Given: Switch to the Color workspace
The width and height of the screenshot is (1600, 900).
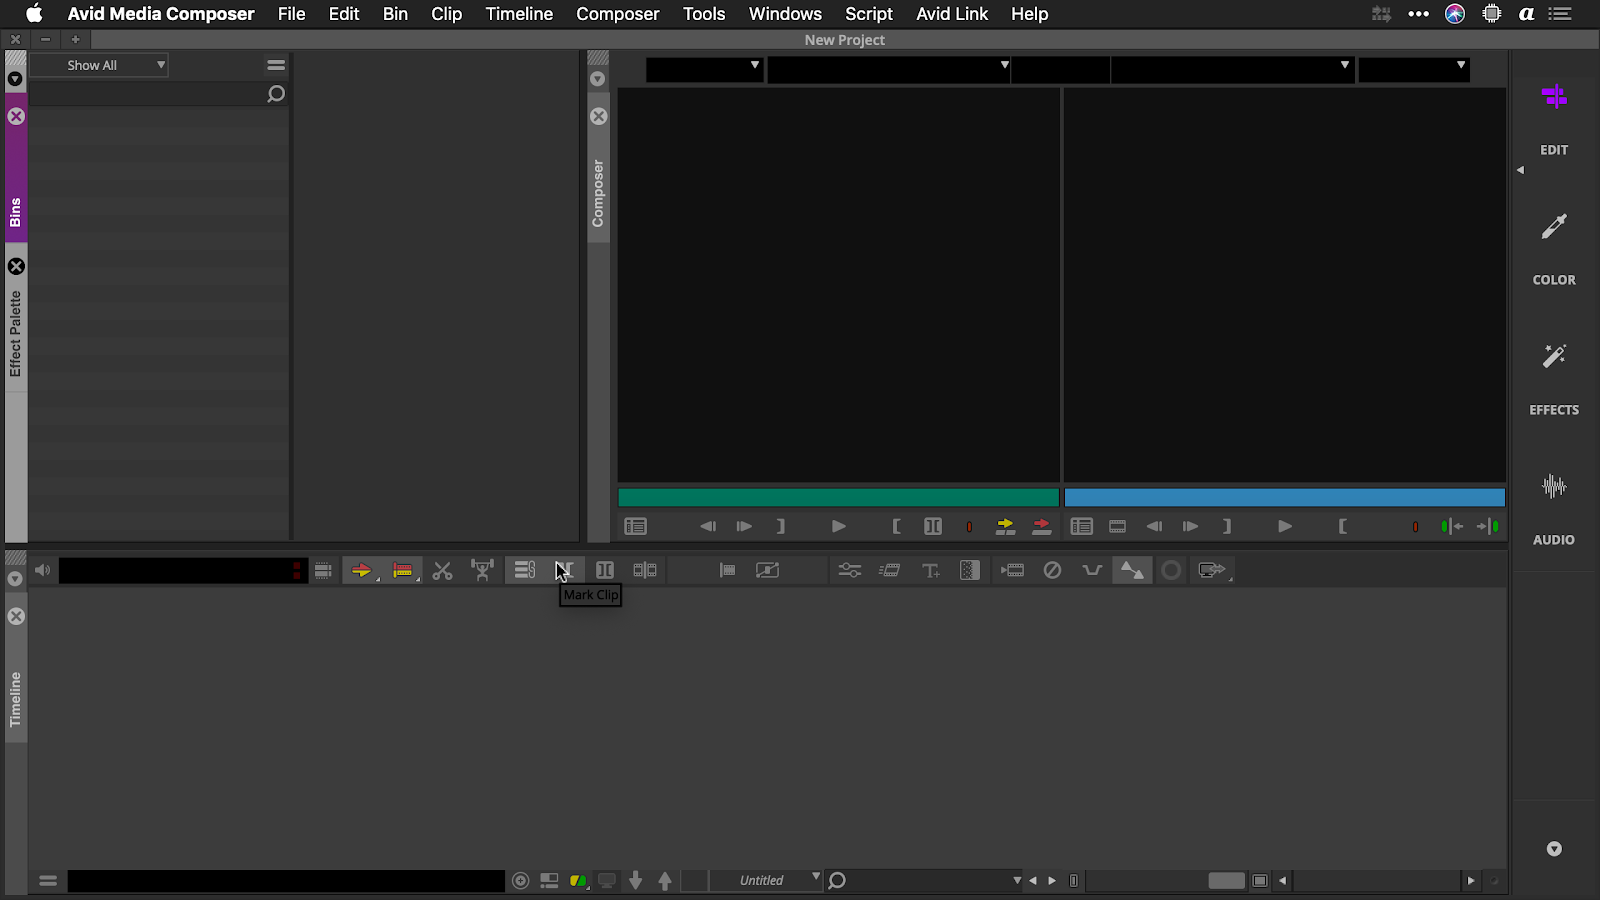Looking at the screenshot, I should (x=1554, y=248).
